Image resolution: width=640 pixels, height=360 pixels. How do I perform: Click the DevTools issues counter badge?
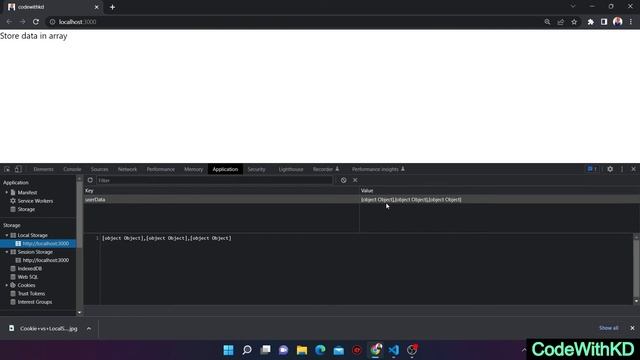click(592, 169)
